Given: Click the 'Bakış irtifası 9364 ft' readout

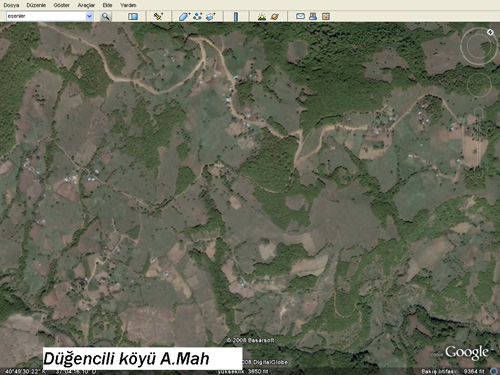Looking at the screenshot, I should click(453, 371).
